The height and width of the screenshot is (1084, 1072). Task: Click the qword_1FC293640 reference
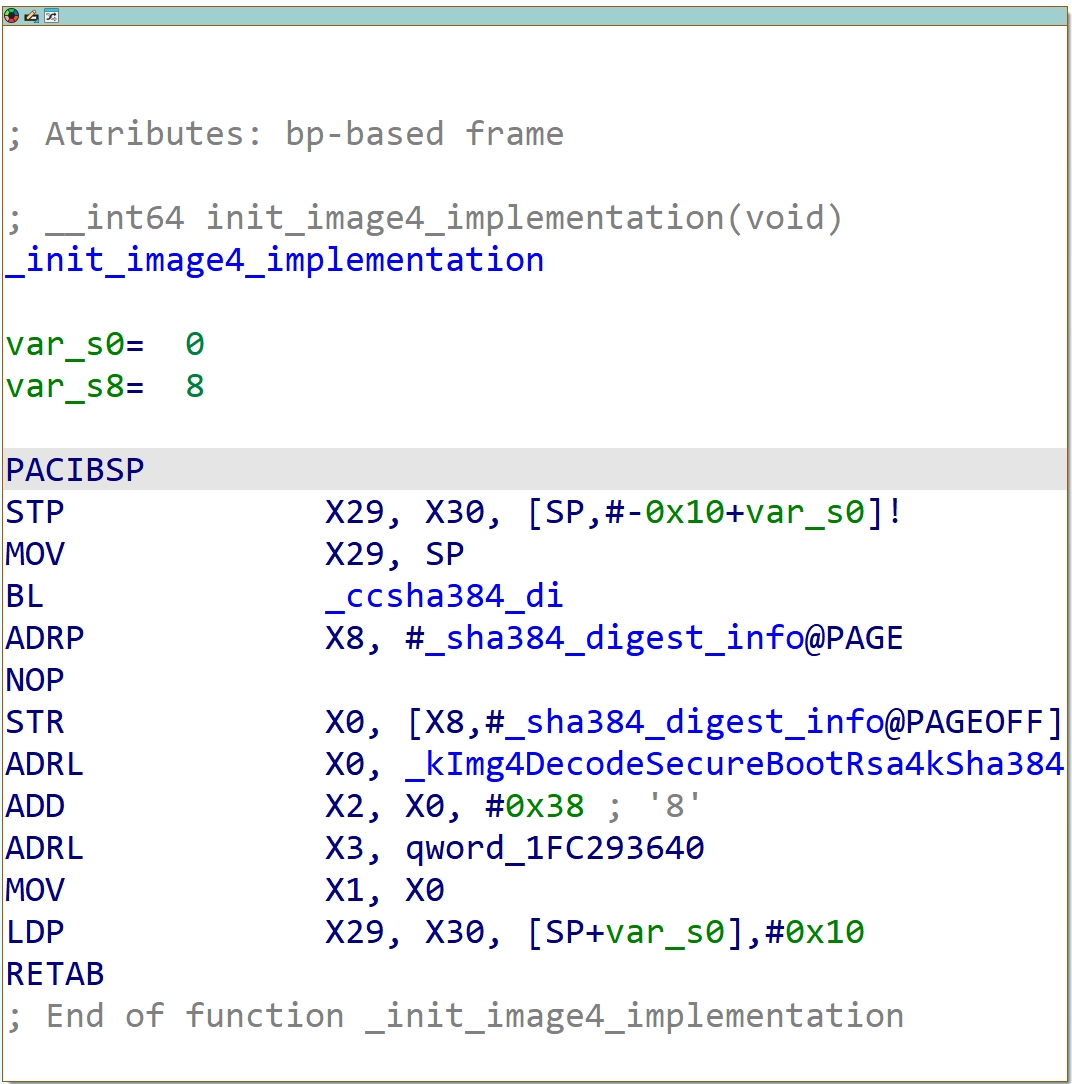point(554,848)
